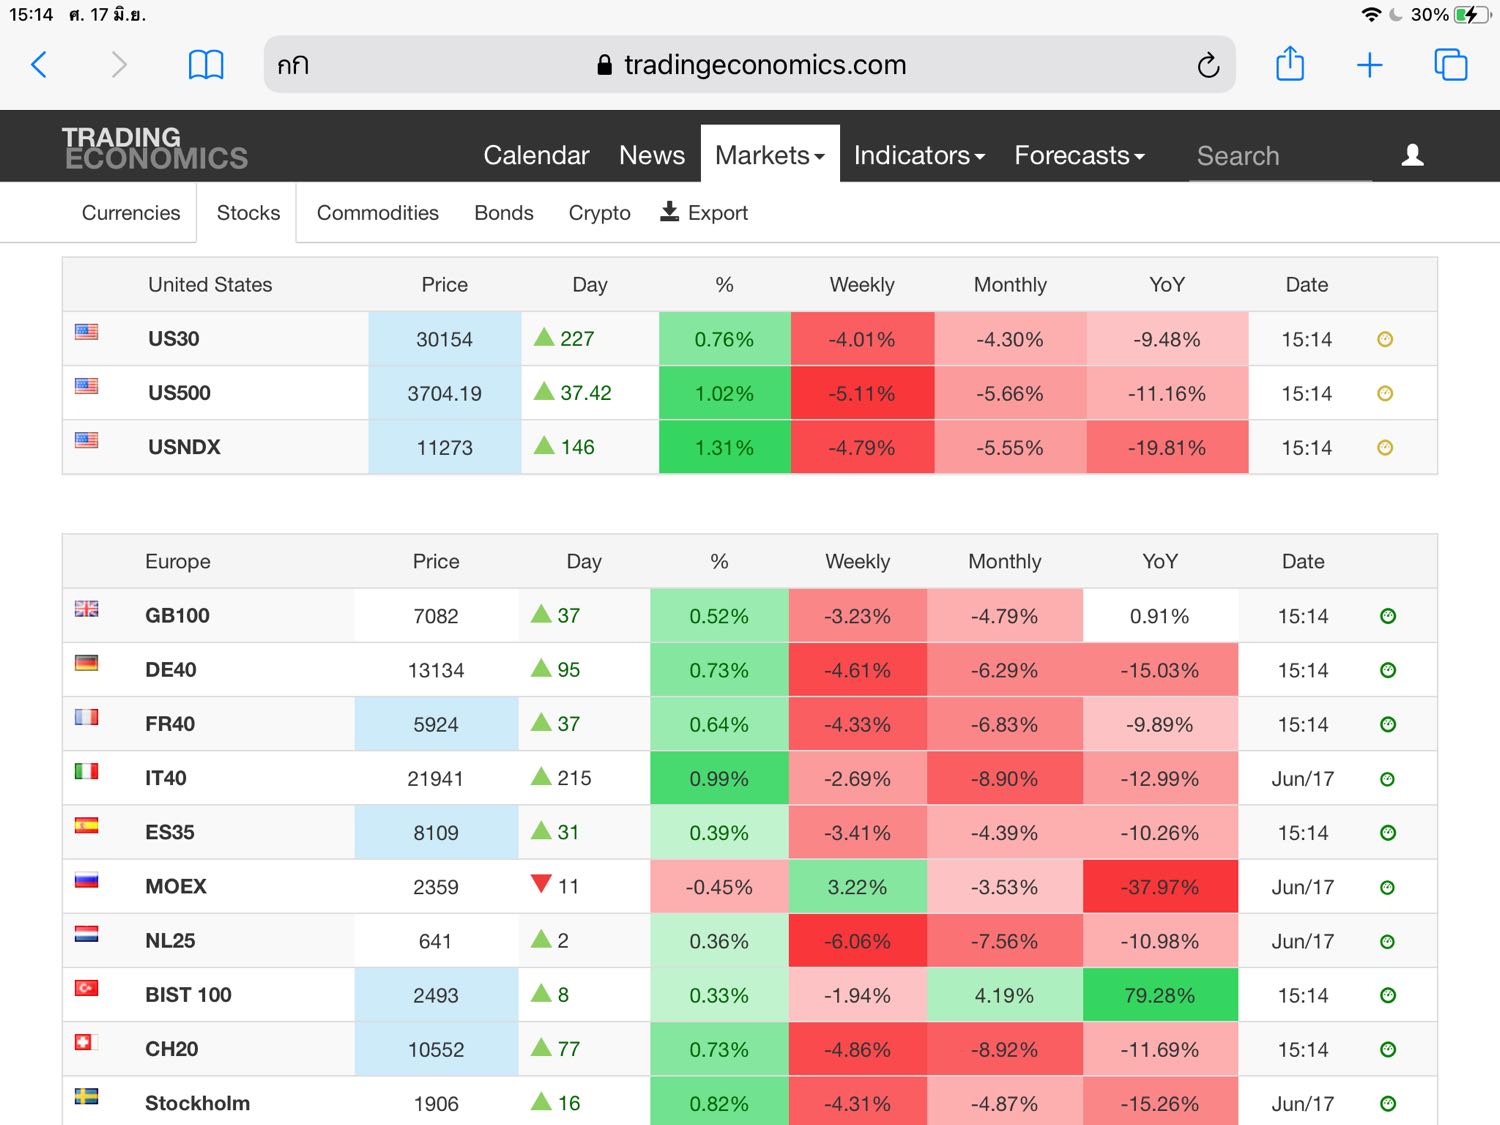Click the clock icon in USNDX row
The height and width of the screenshot is (1125, 1500).
1385,447
